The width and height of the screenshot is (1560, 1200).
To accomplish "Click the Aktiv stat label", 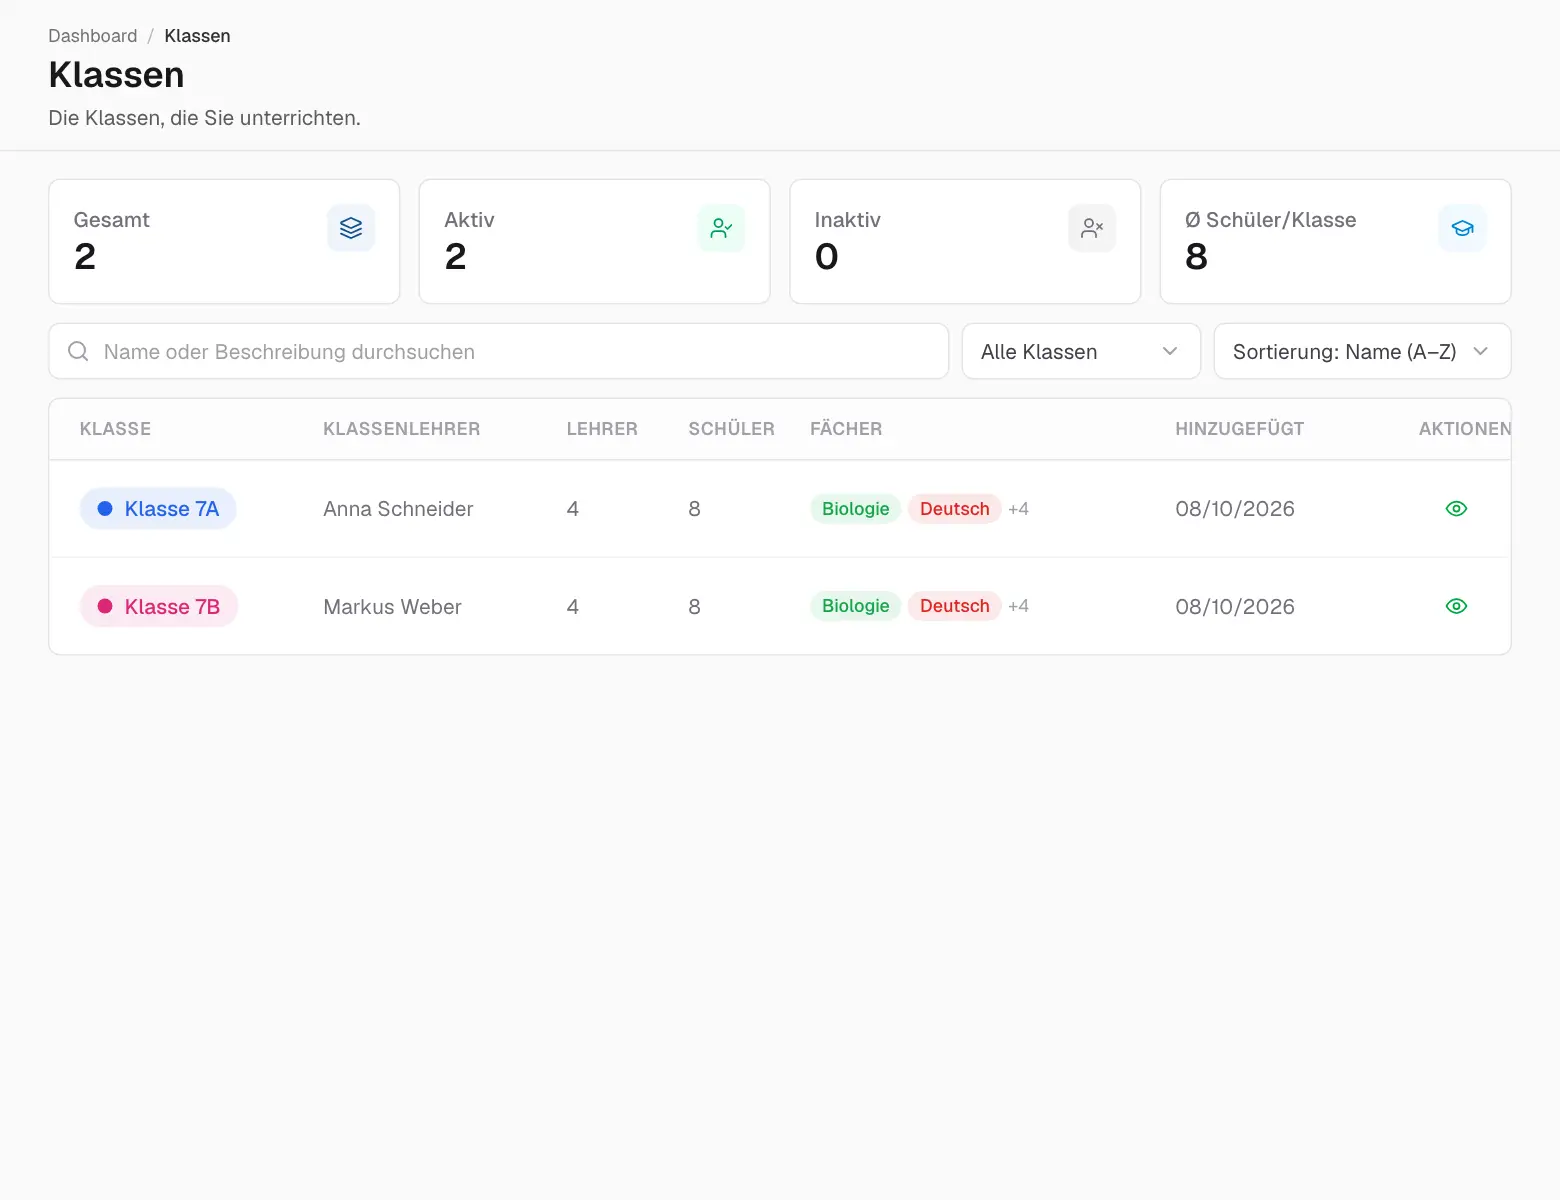I will (469, 220).
